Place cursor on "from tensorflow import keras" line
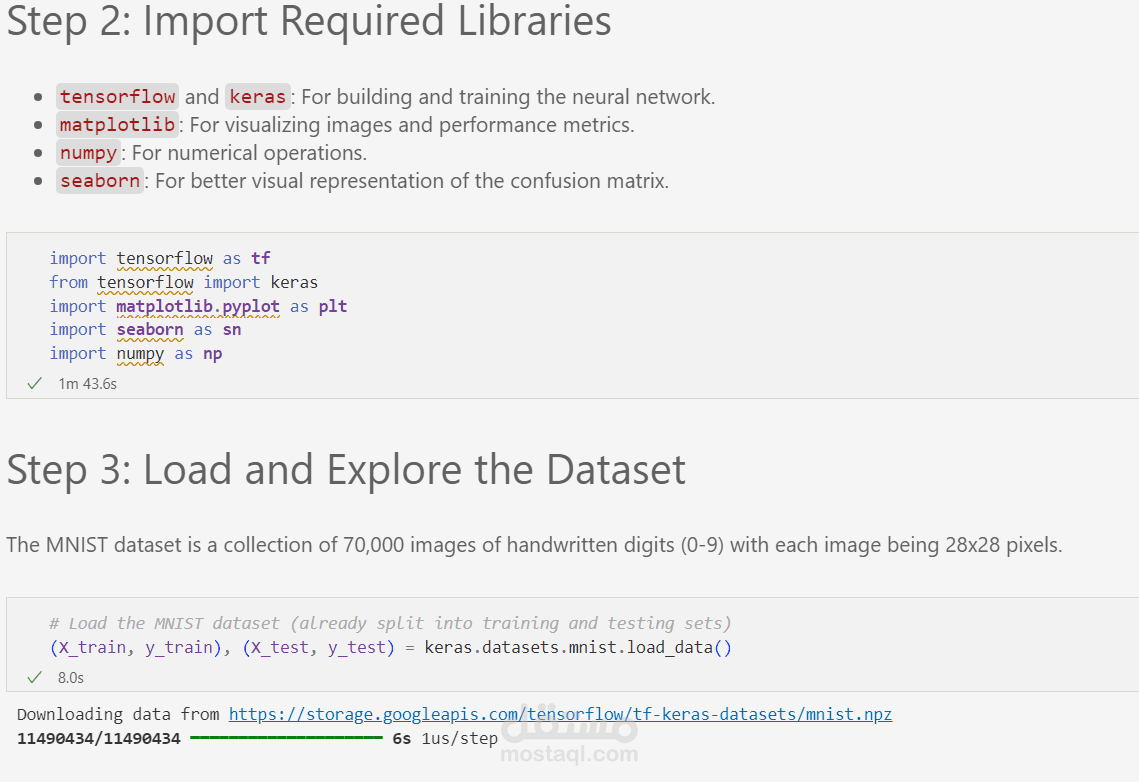The image size is (1139, 782). (x=184, y=282)
